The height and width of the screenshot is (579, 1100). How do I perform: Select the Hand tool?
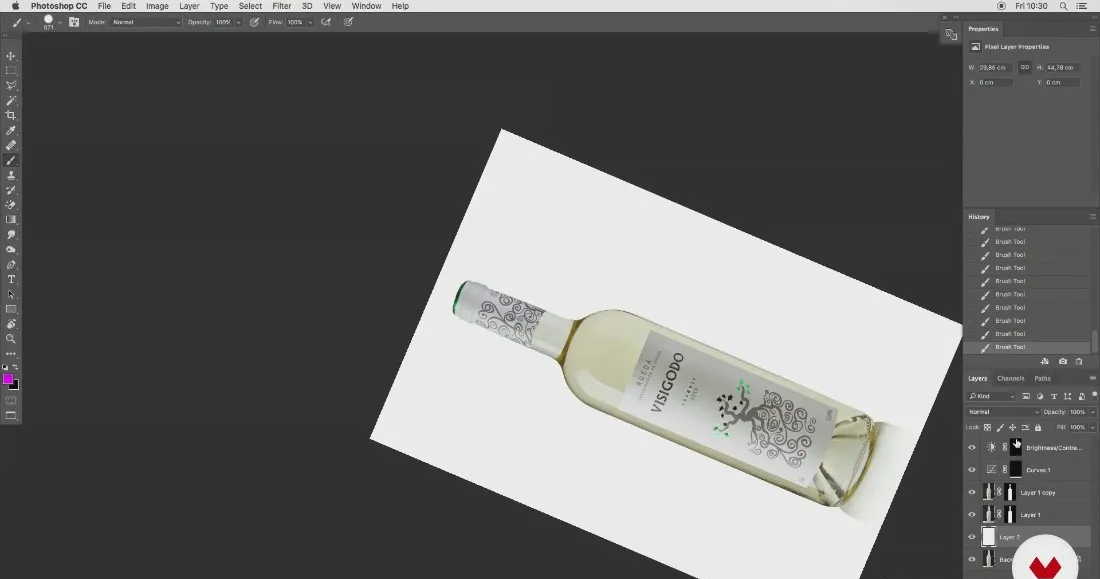point(11,324)
